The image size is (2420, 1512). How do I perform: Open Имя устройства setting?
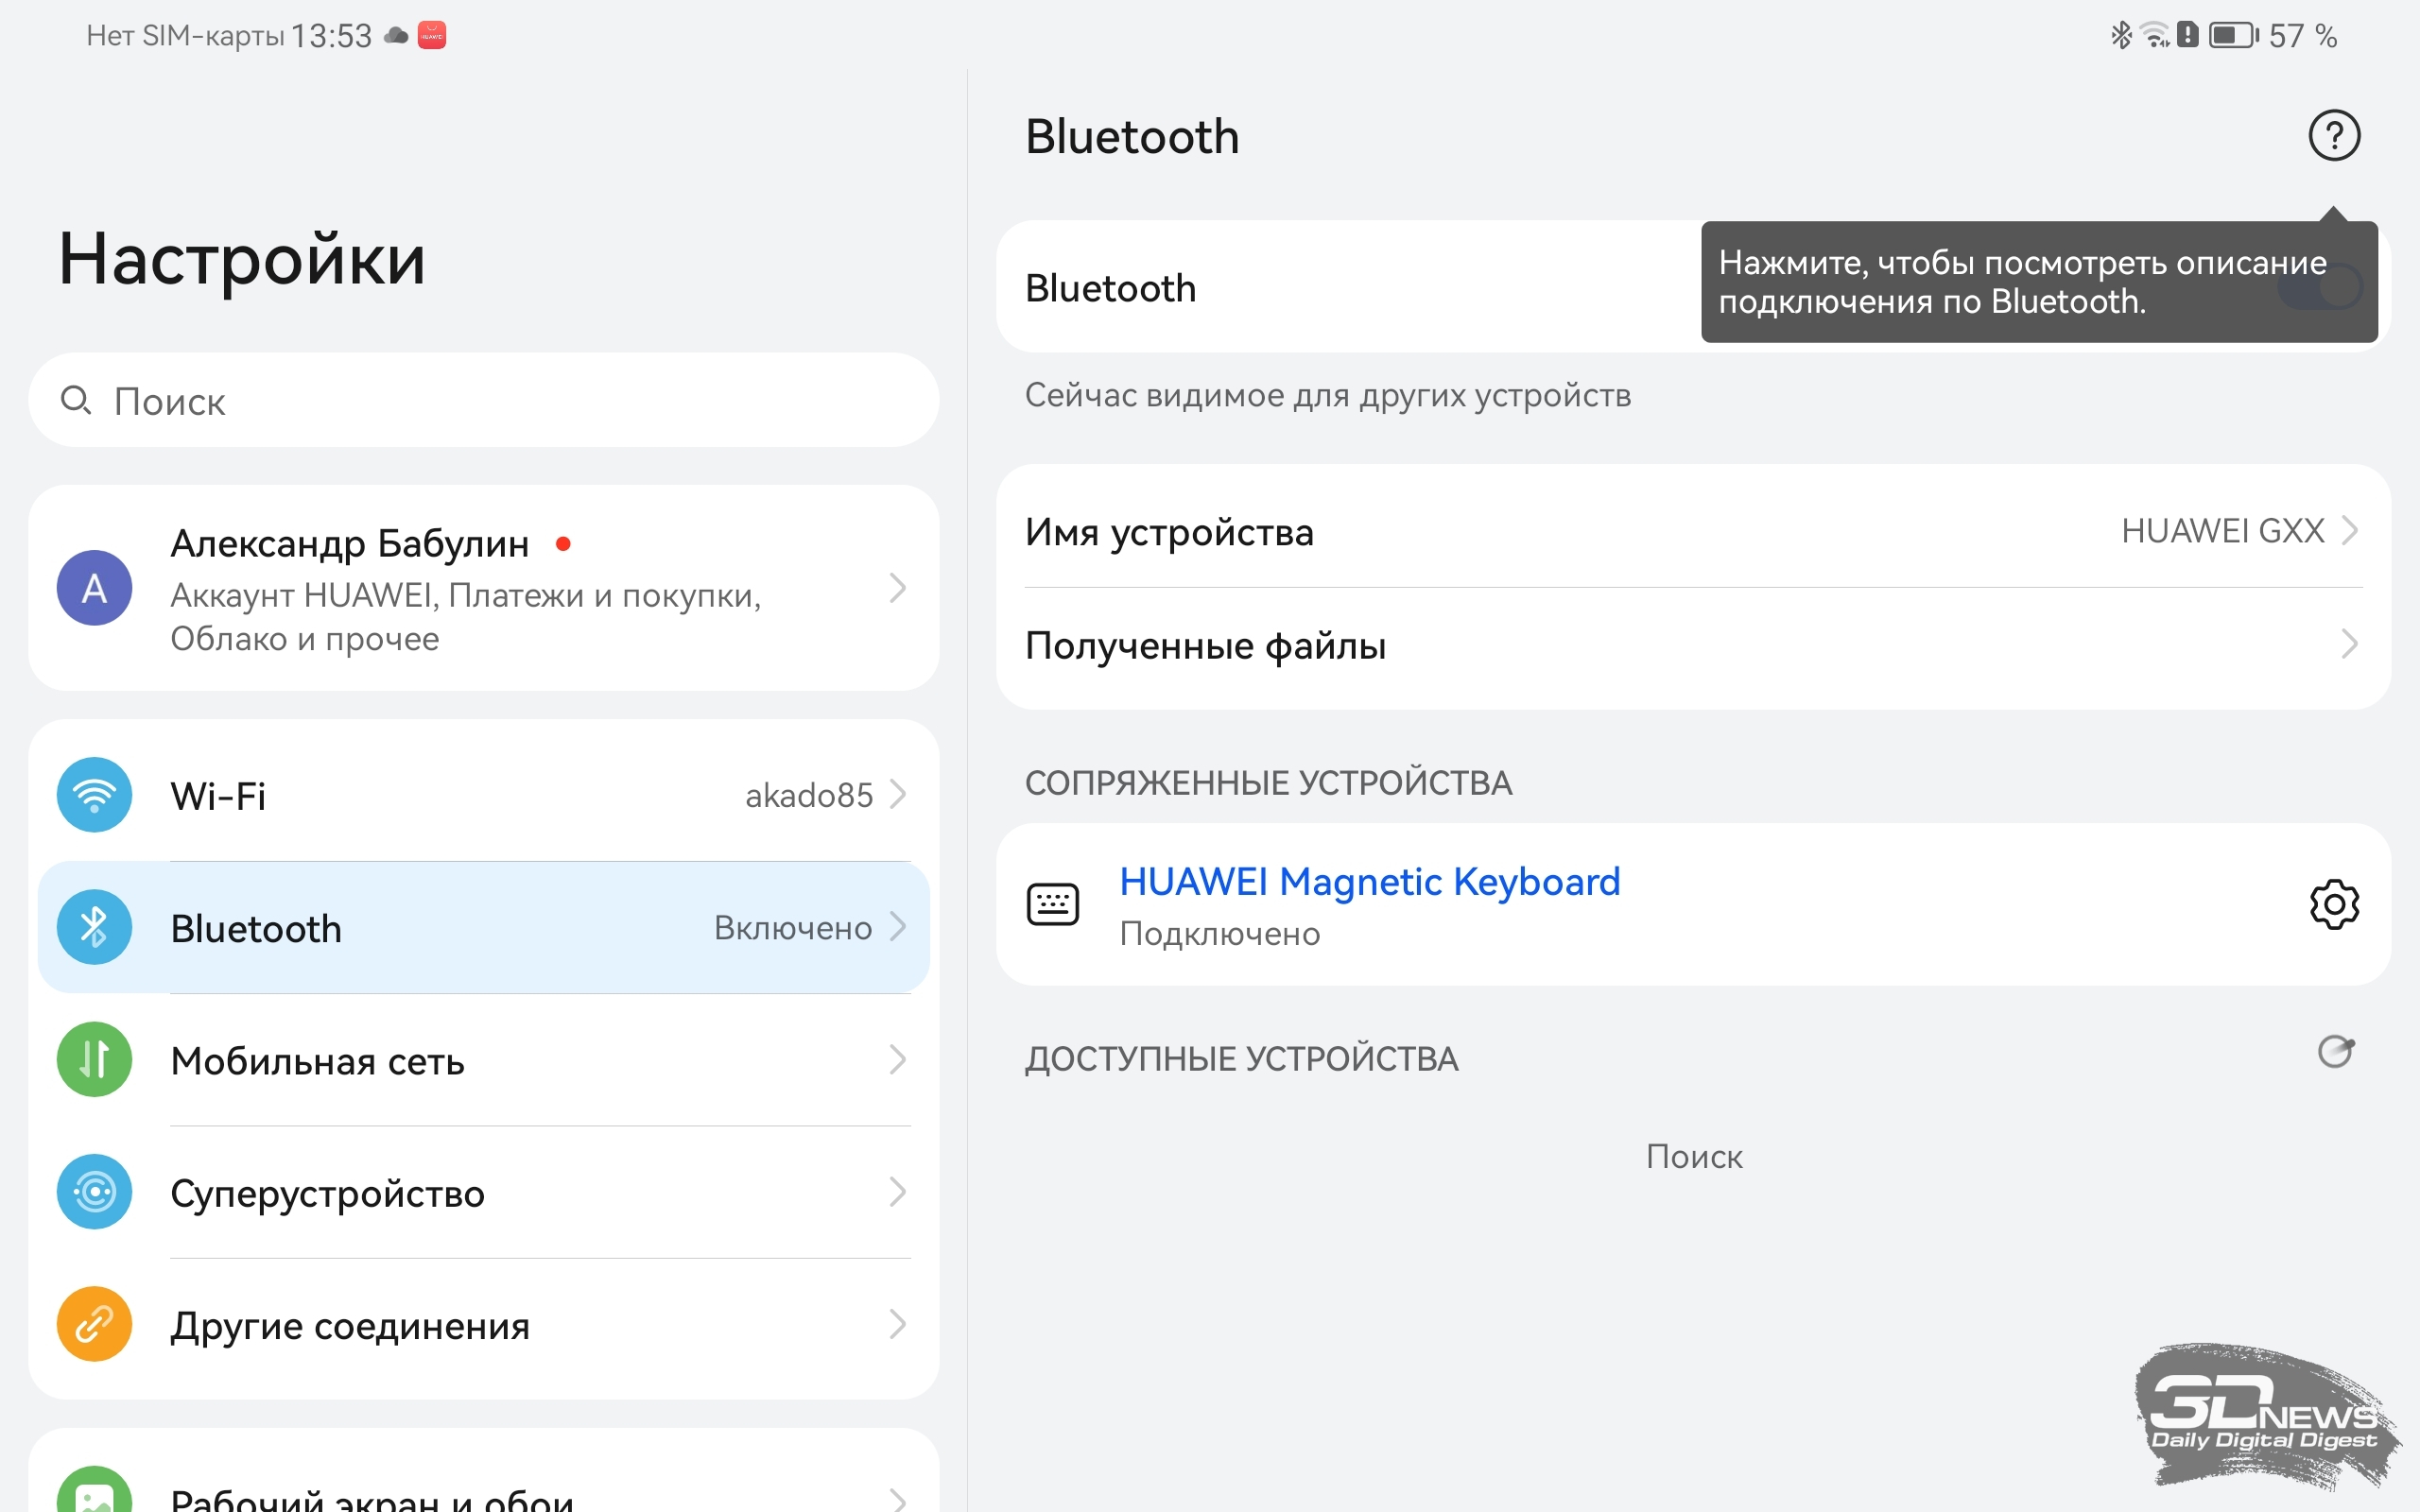click(1693, 531)
